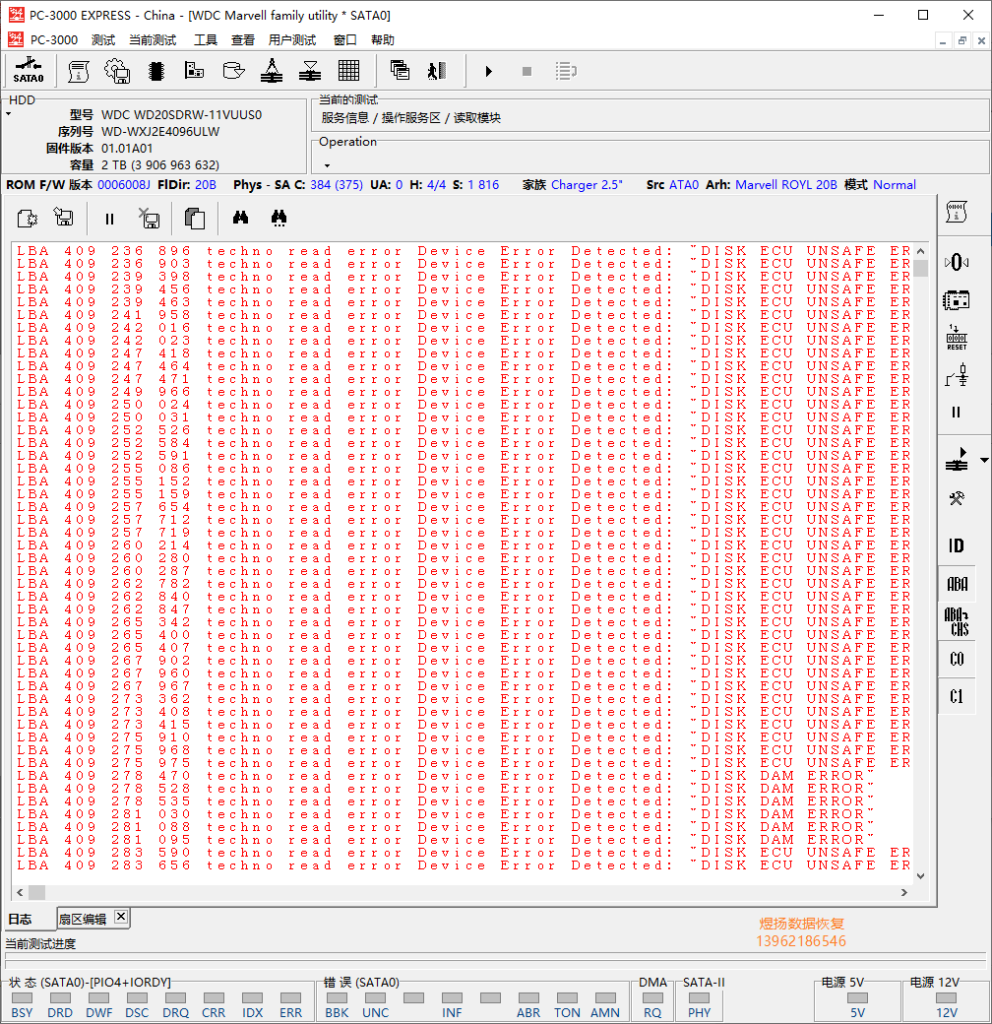This screenshot has height=1024, width=992.
Task: Switch to the 扇区编辑 tab
Action: click(x=82, y=920)
